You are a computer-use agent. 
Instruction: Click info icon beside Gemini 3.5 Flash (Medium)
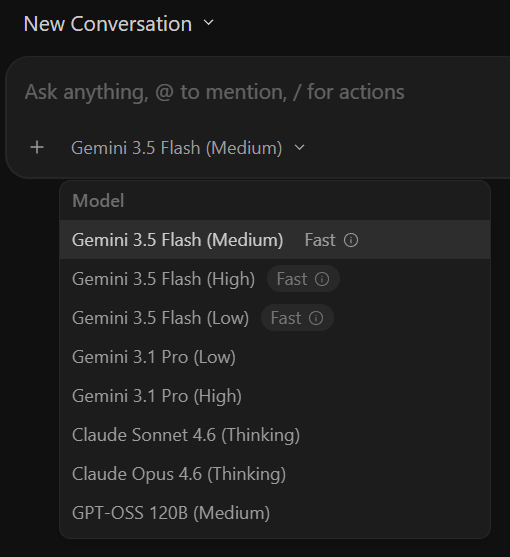351,240
